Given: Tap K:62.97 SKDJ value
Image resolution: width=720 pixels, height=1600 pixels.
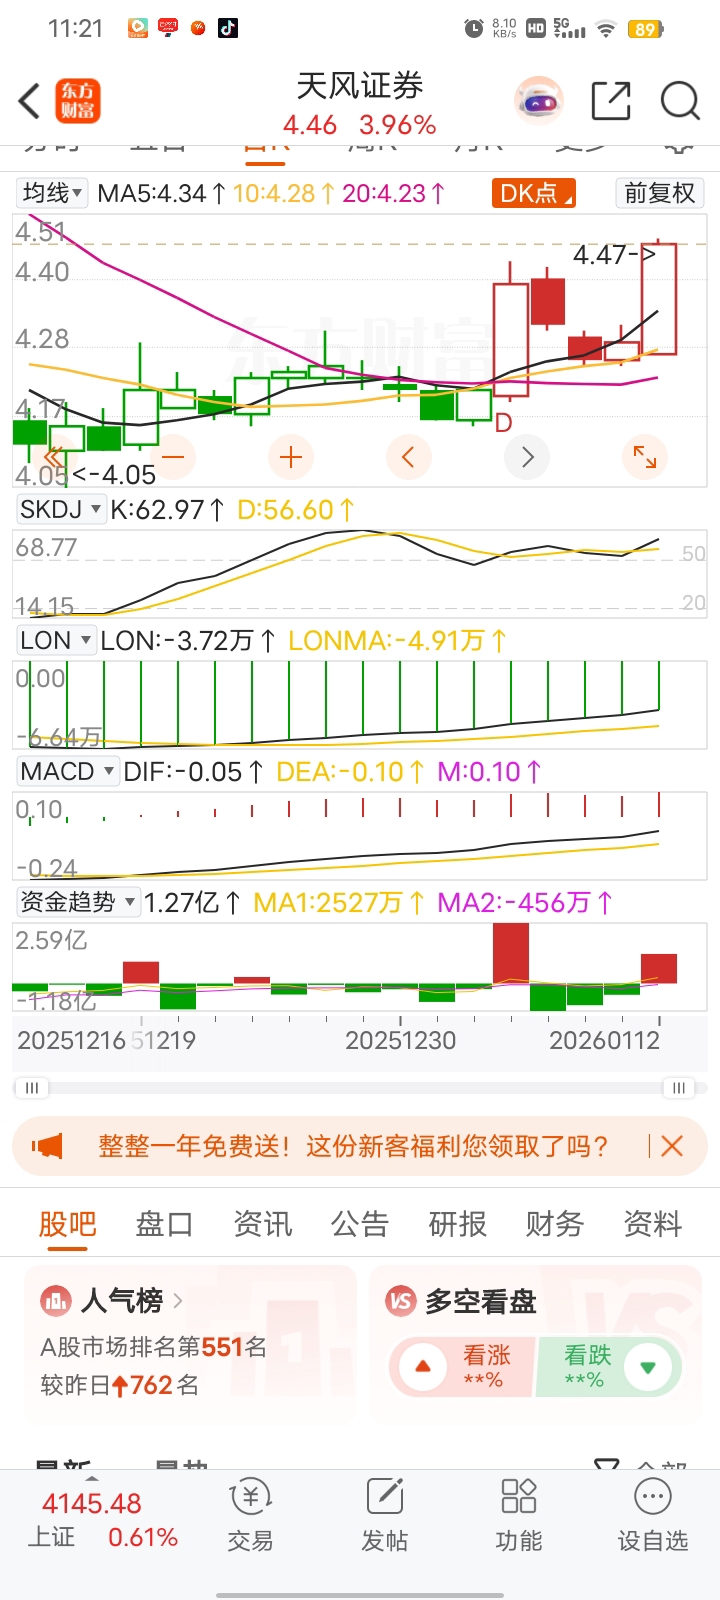Looking at the screenshot, I should (x=167, y=510).
